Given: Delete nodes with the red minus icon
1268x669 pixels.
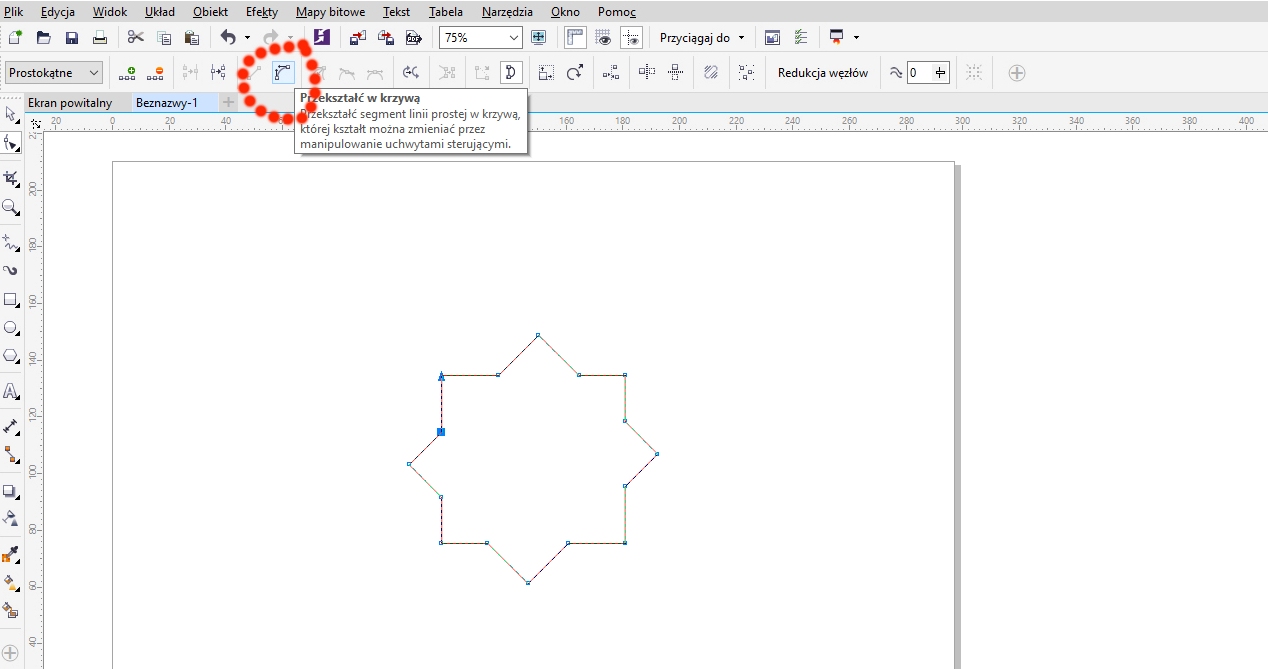Looking at the screenshot, I should coord(155,73).
